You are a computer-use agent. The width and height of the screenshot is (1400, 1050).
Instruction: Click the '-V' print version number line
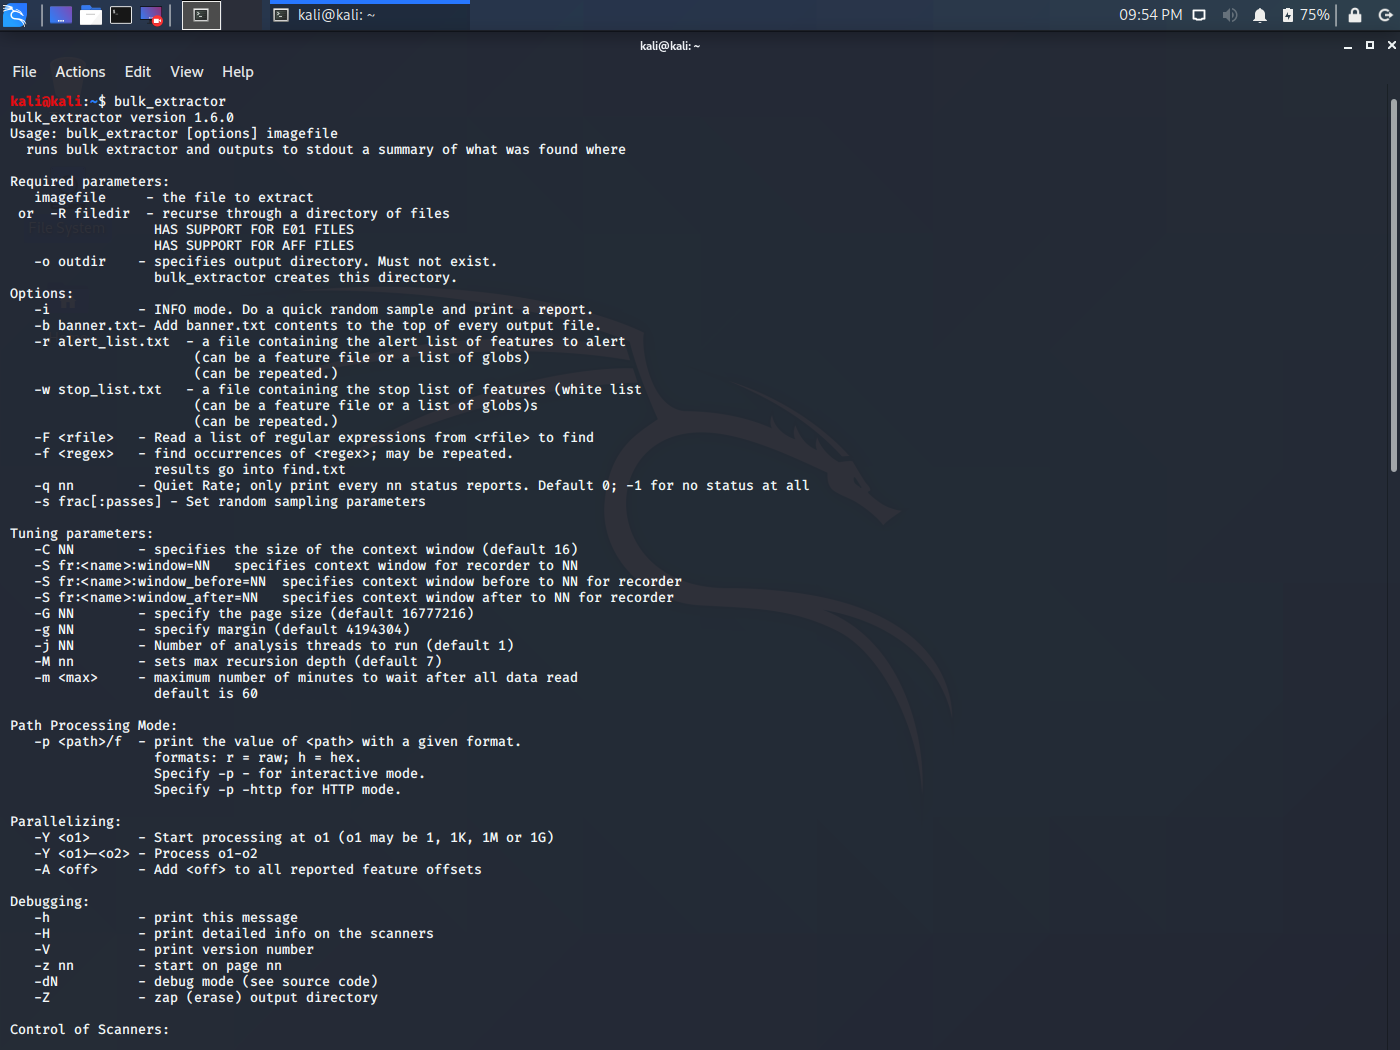pos(174,949)
